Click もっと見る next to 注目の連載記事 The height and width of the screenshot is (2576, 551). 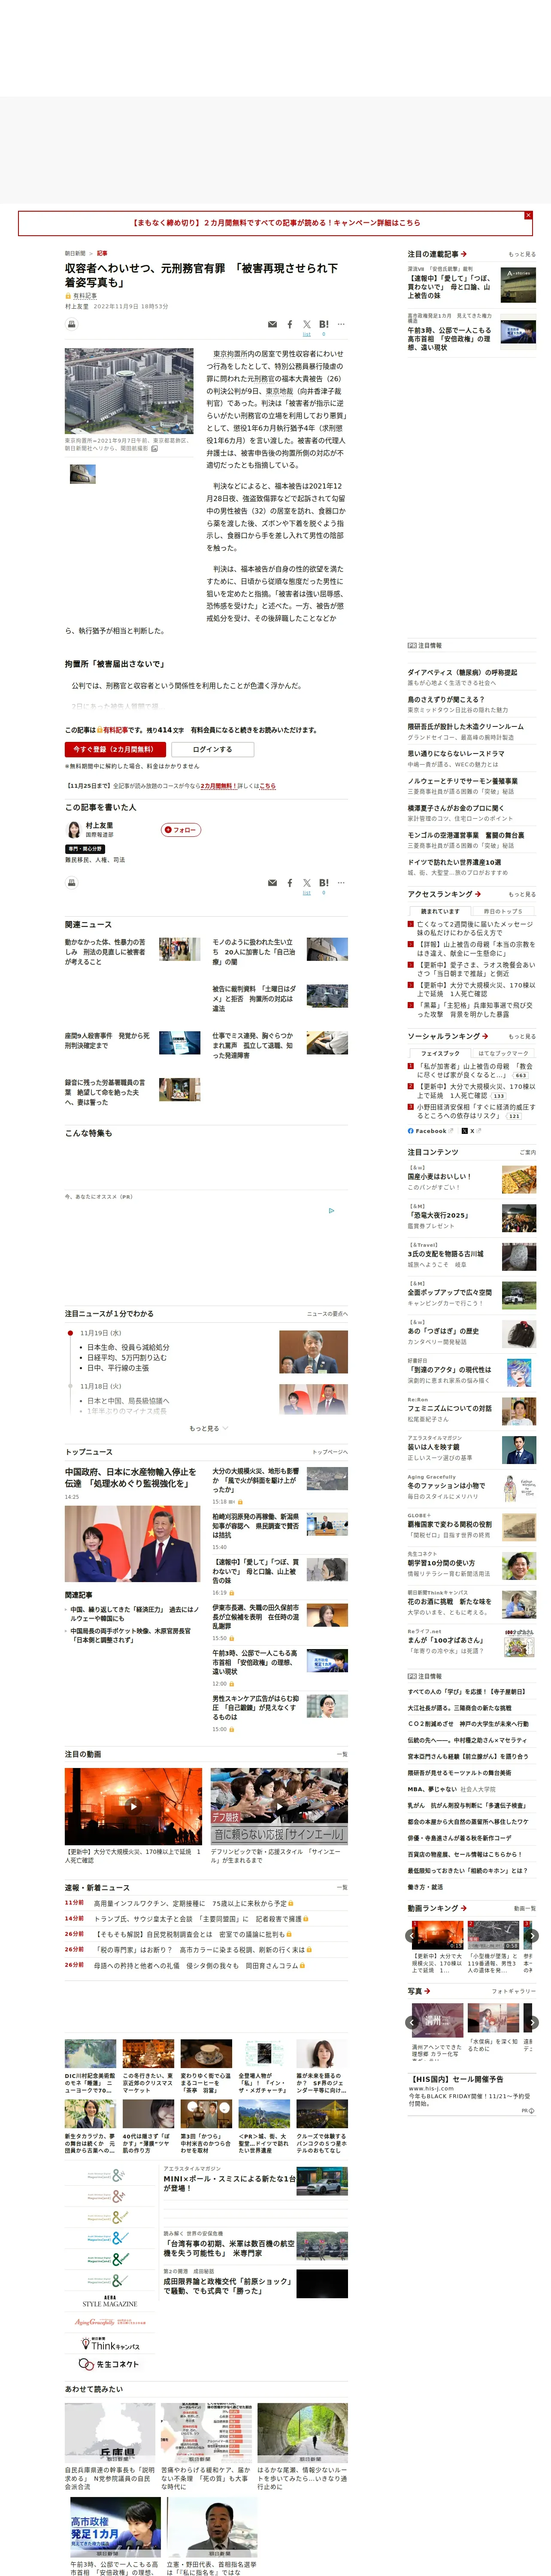pyautogui.click(x=521, y=254)
